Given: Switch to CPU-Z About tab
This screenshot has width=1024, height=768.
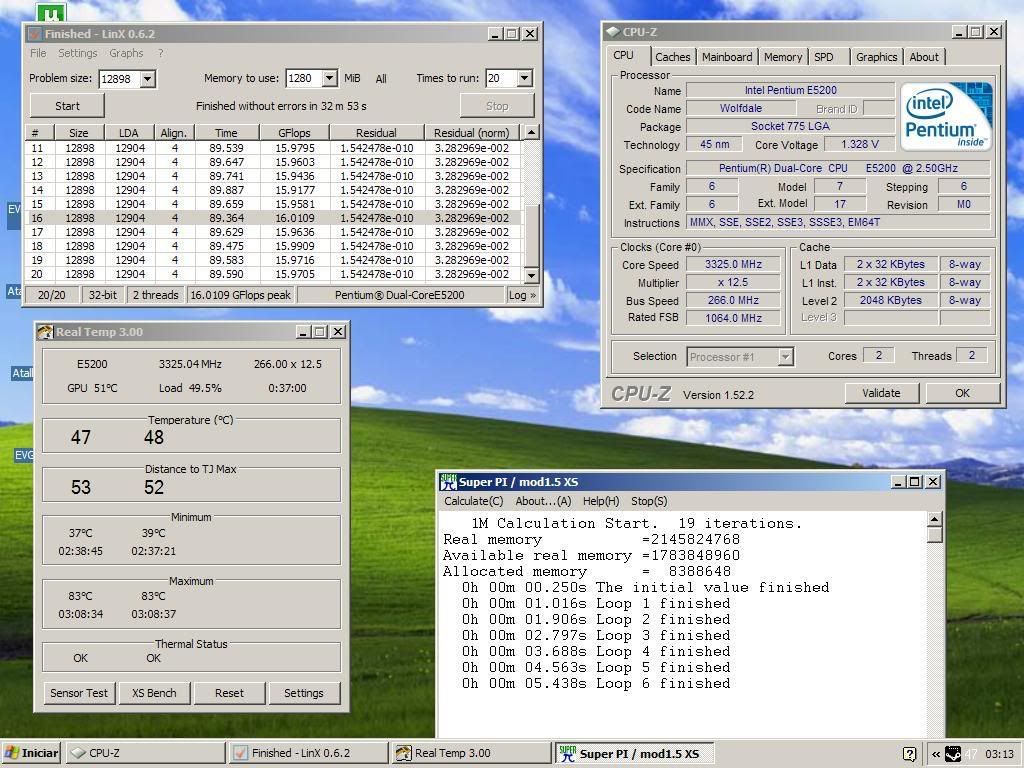Looking at the screenshot, I should click(x=924, y=57).
